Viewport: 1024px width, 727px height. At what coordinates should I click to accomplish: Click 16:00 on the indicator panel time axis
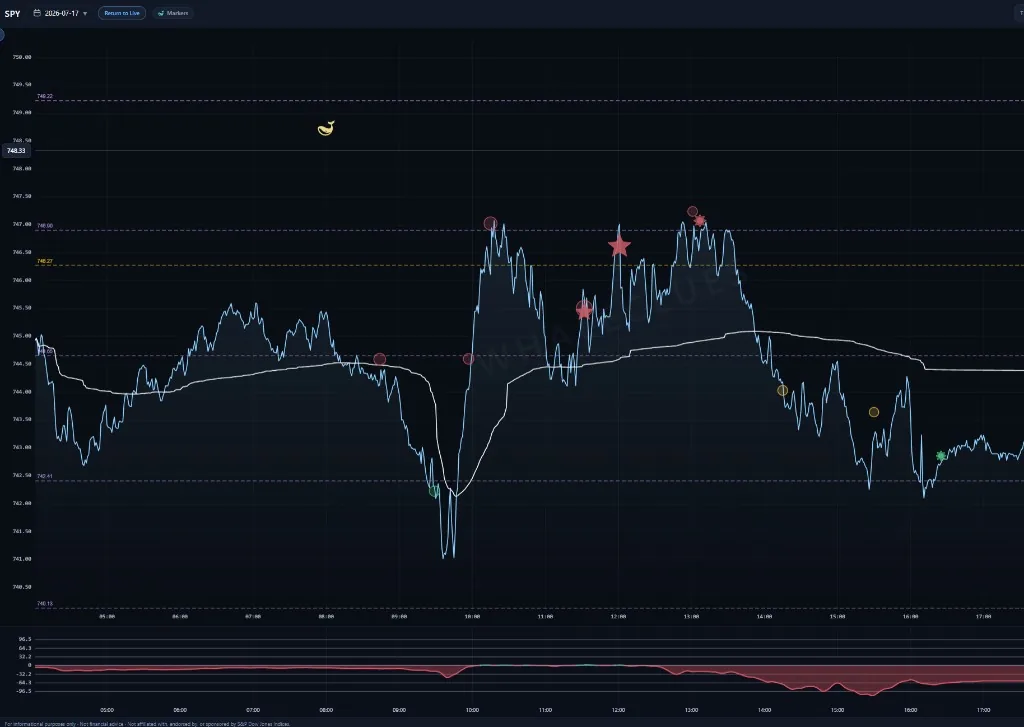coord(910,710)
